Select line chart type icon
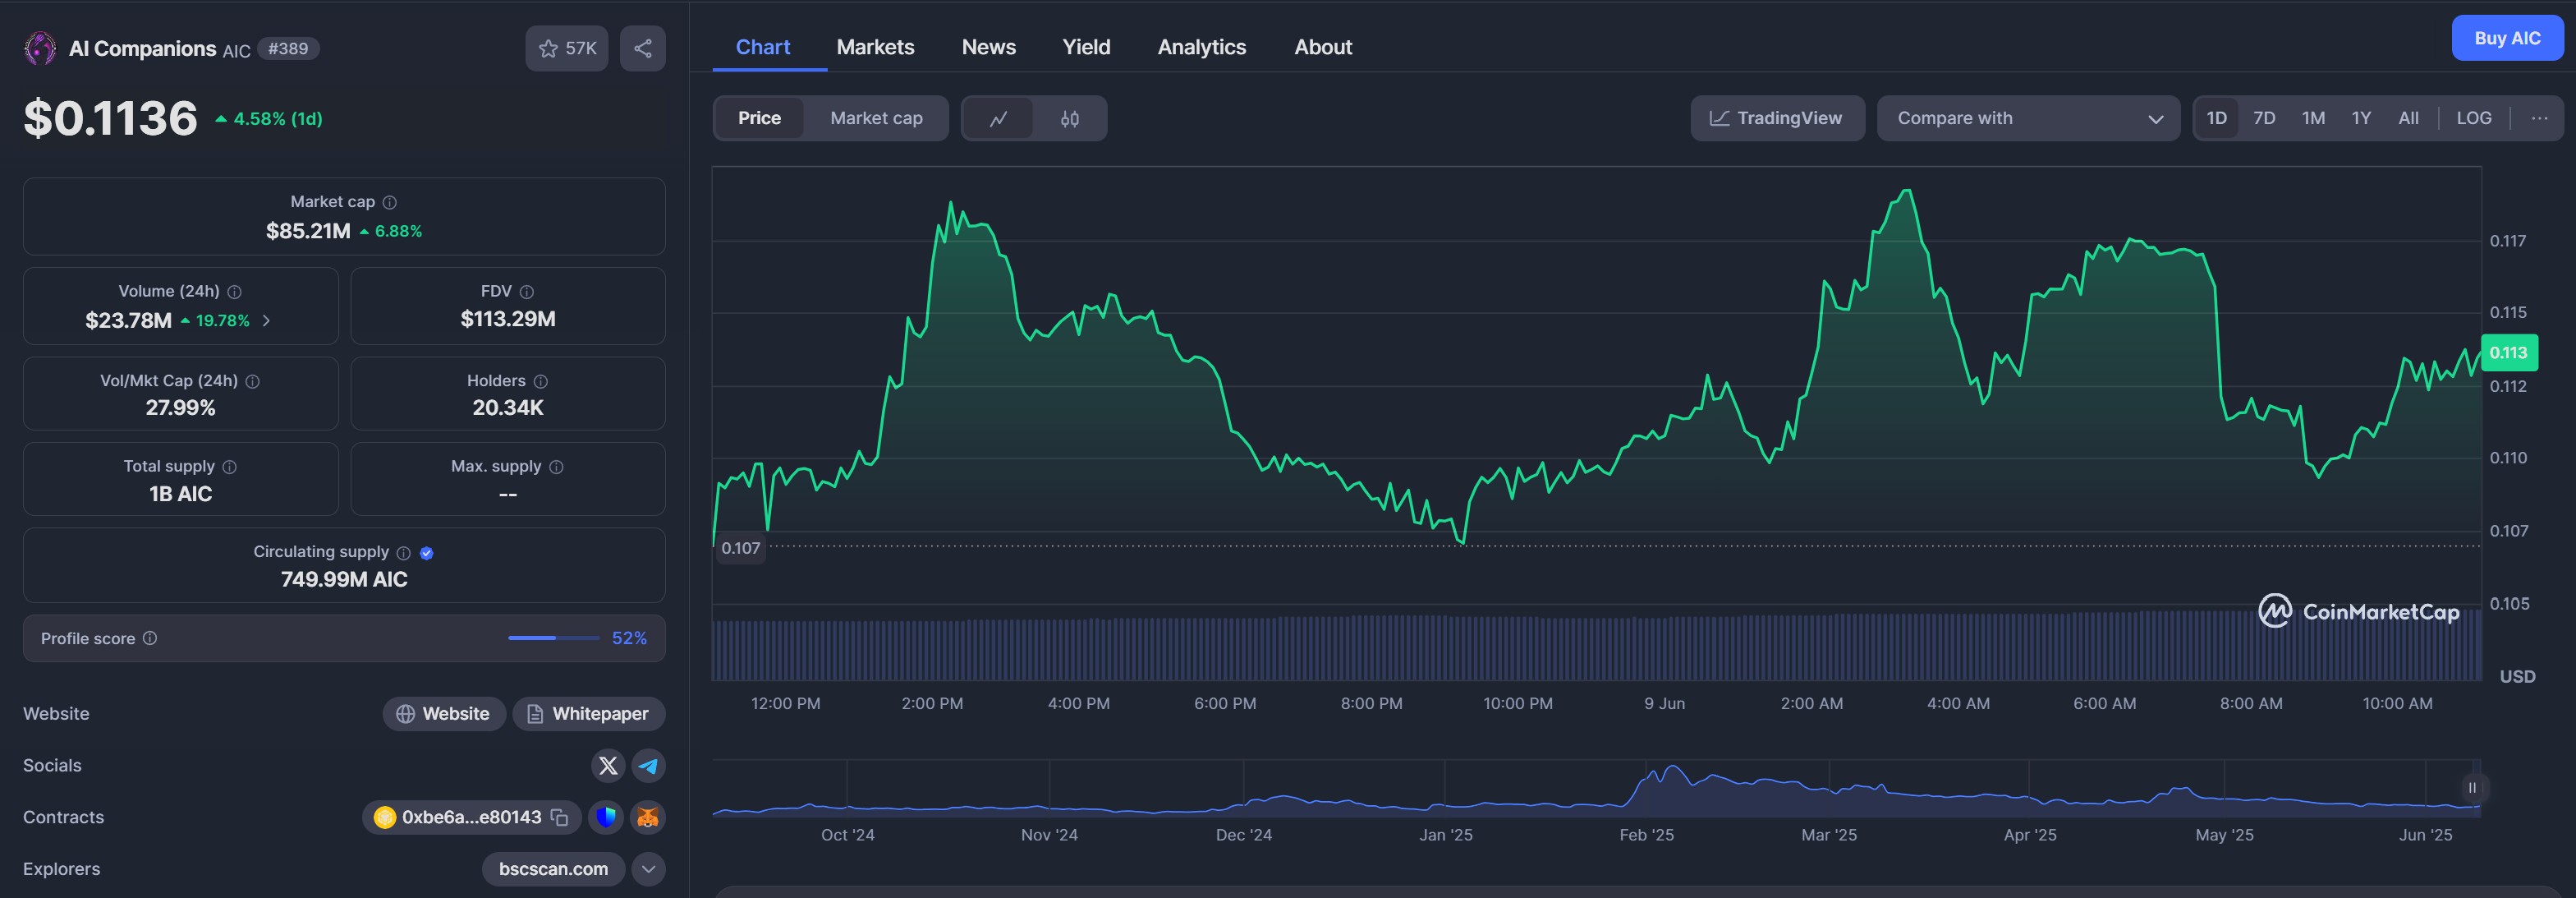 click(998, 119)
